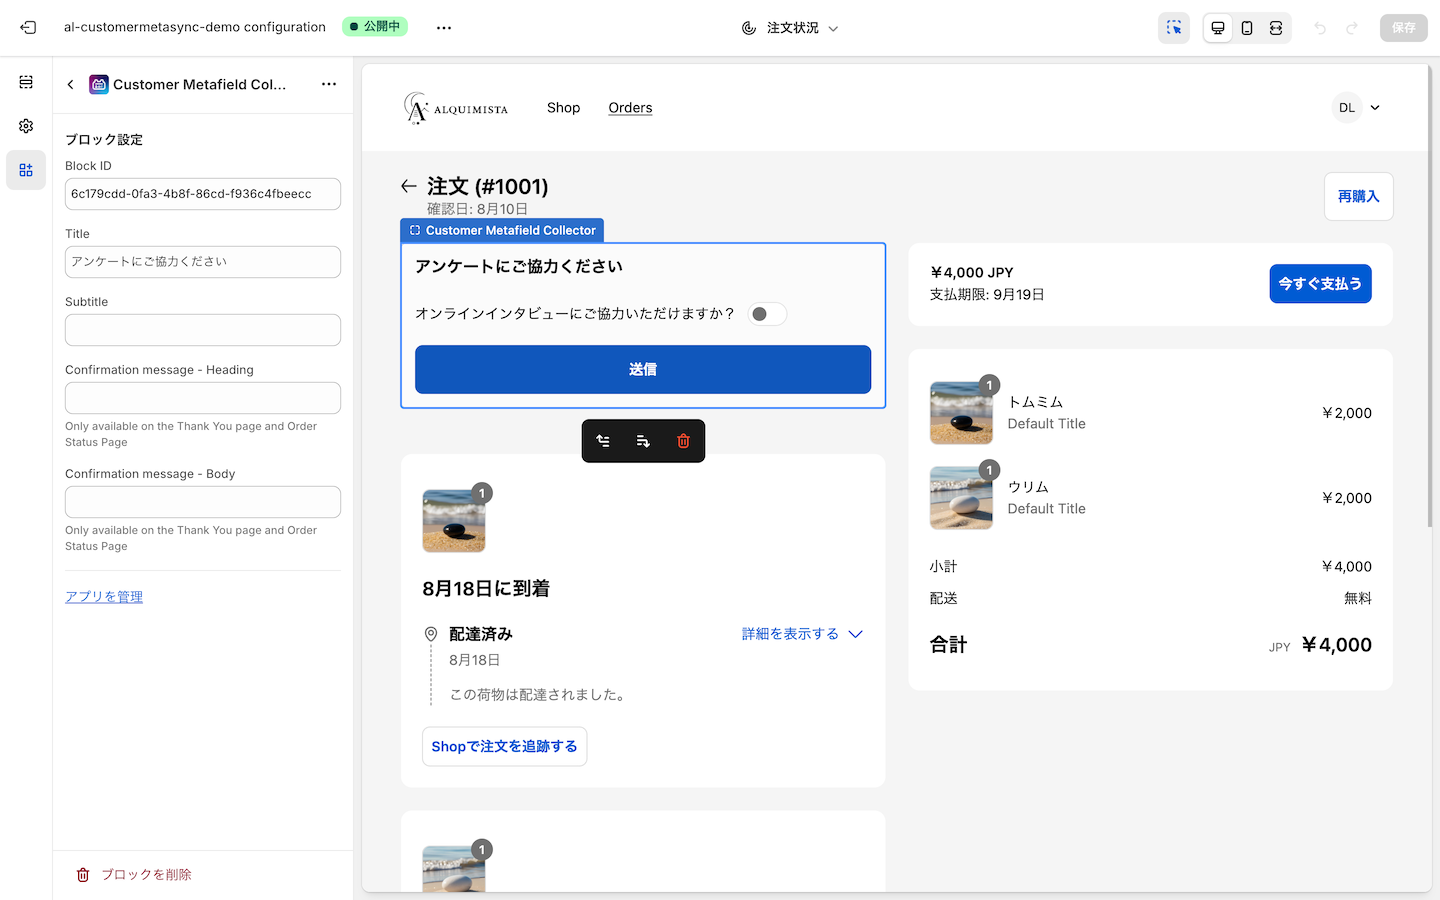Delete block using red trash icon in floating toolbar
1440x900 pixels.
point(683,441)
